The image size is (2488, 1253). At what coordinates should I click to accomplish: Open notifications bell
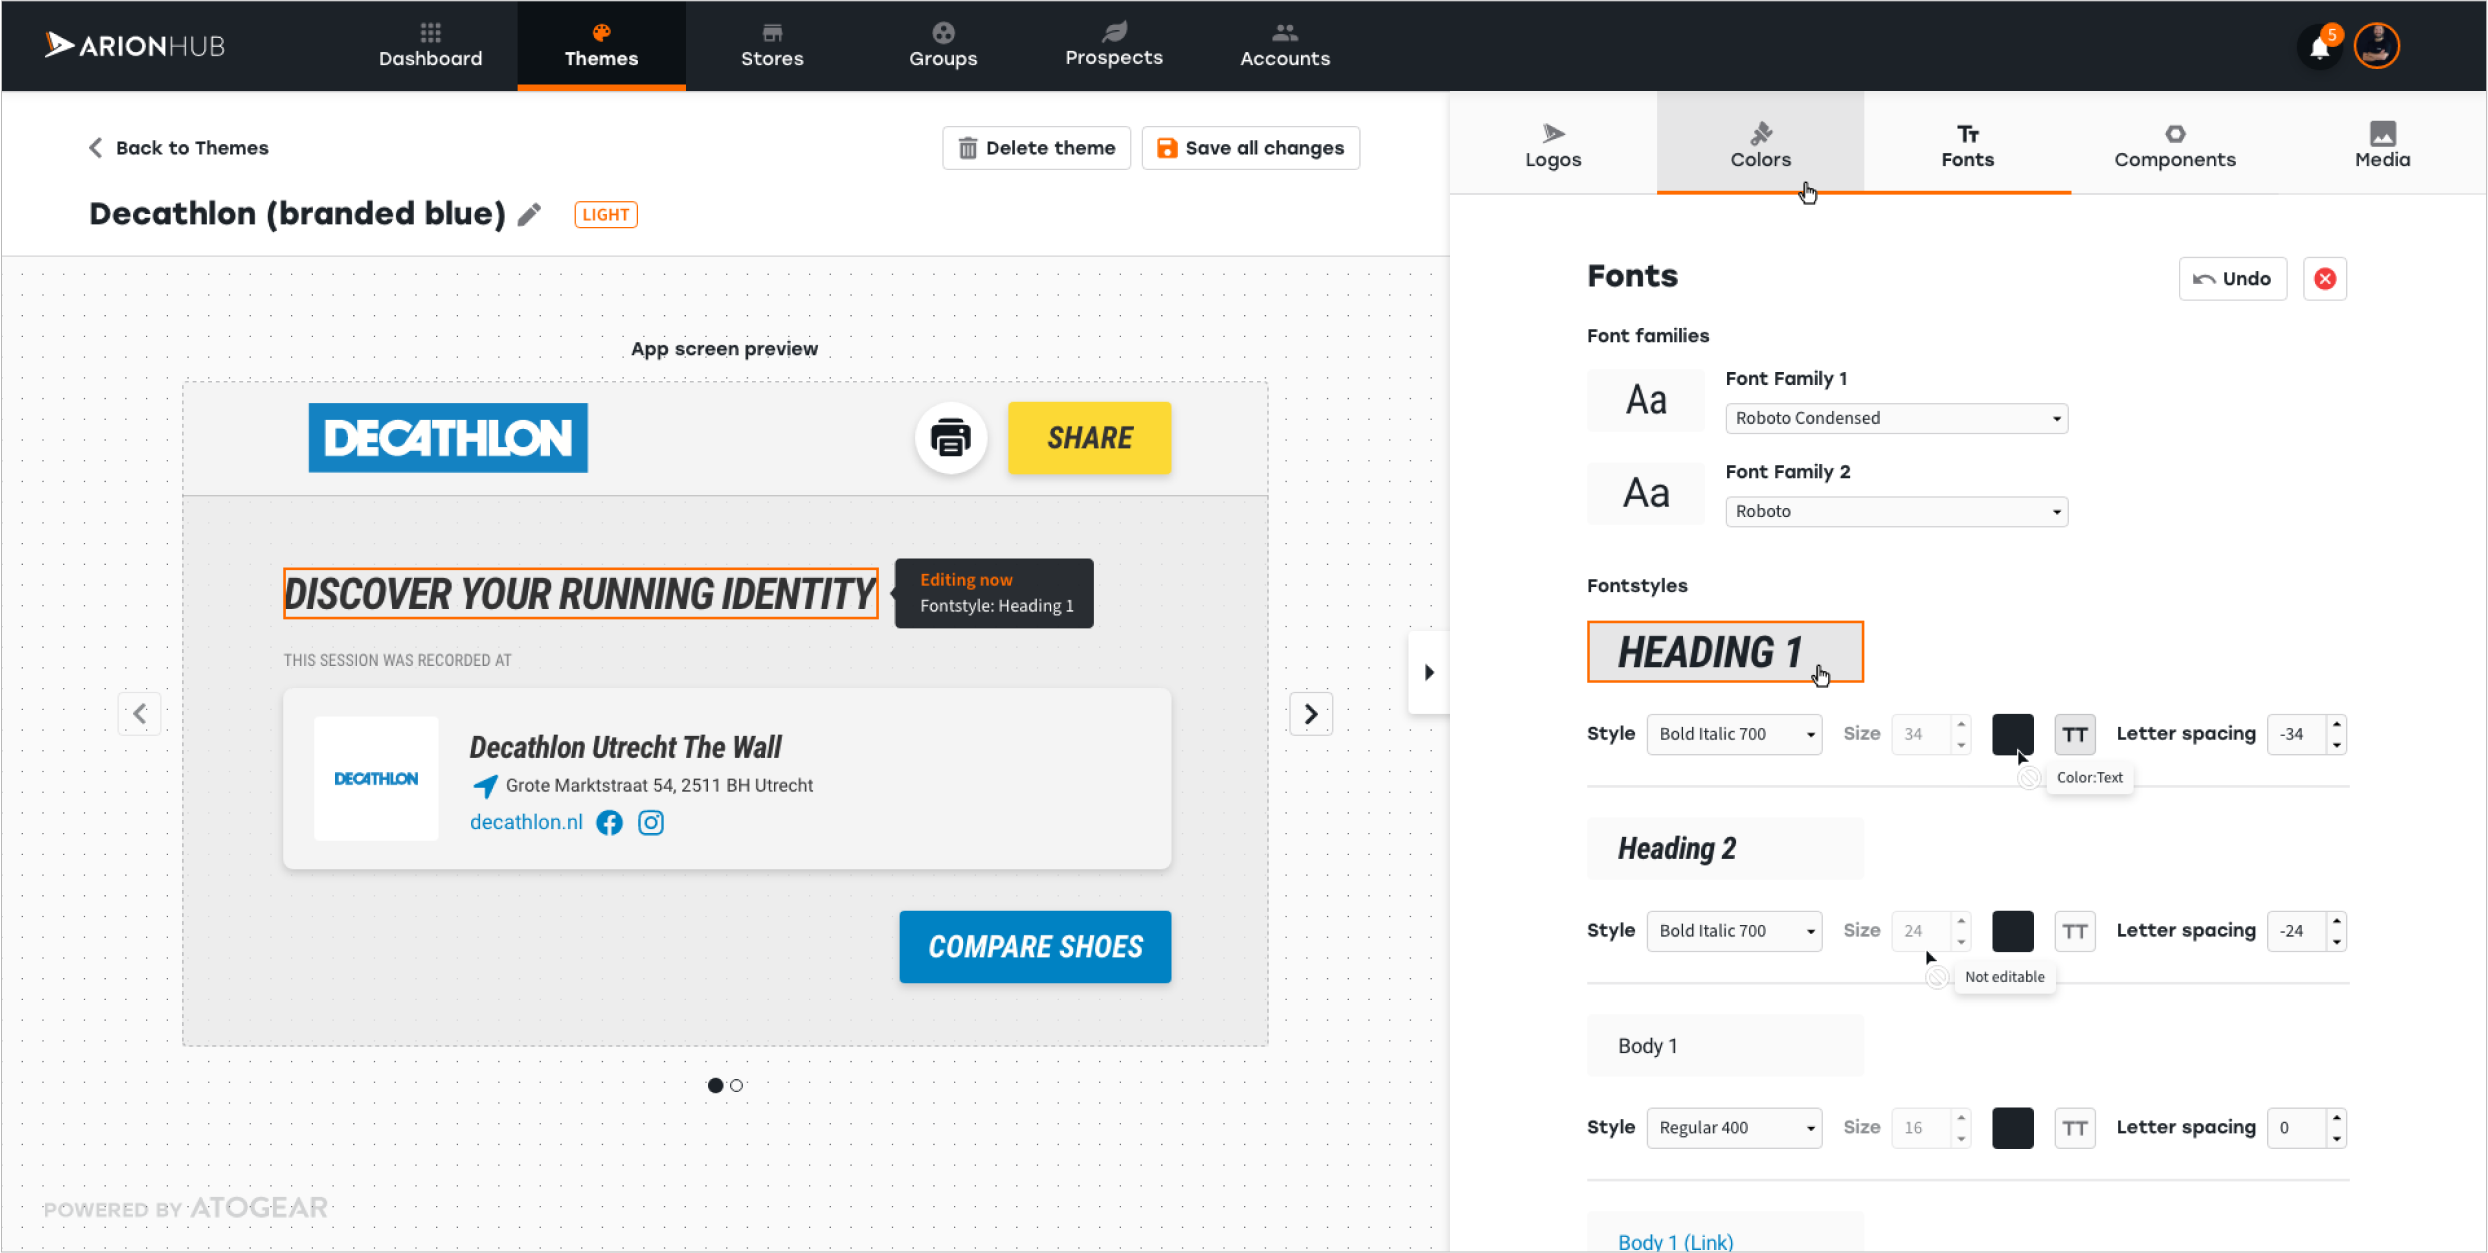click(x=2320, y=46)
